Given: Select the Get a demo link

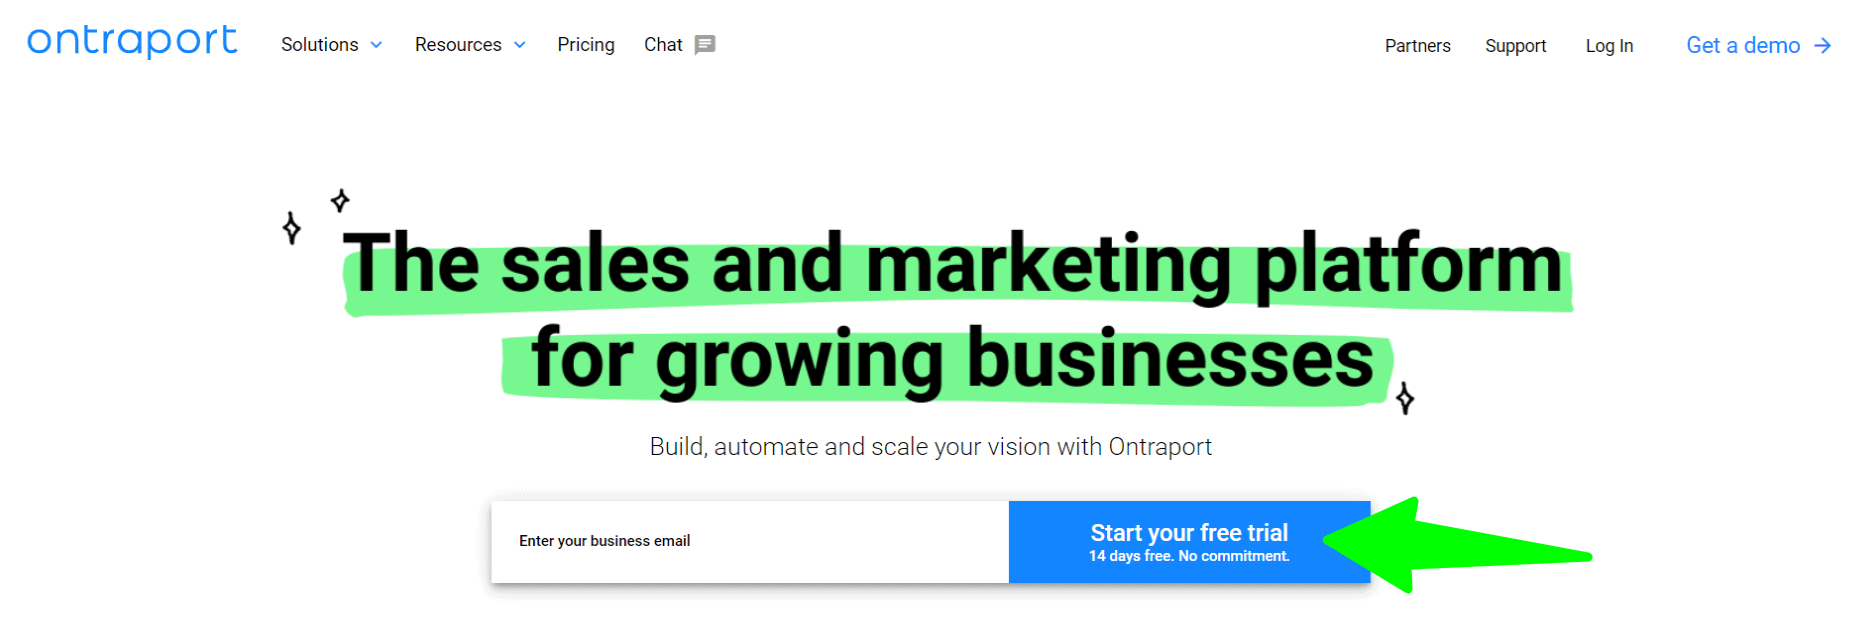Looking at the screenshot, I should [1743, 46].
